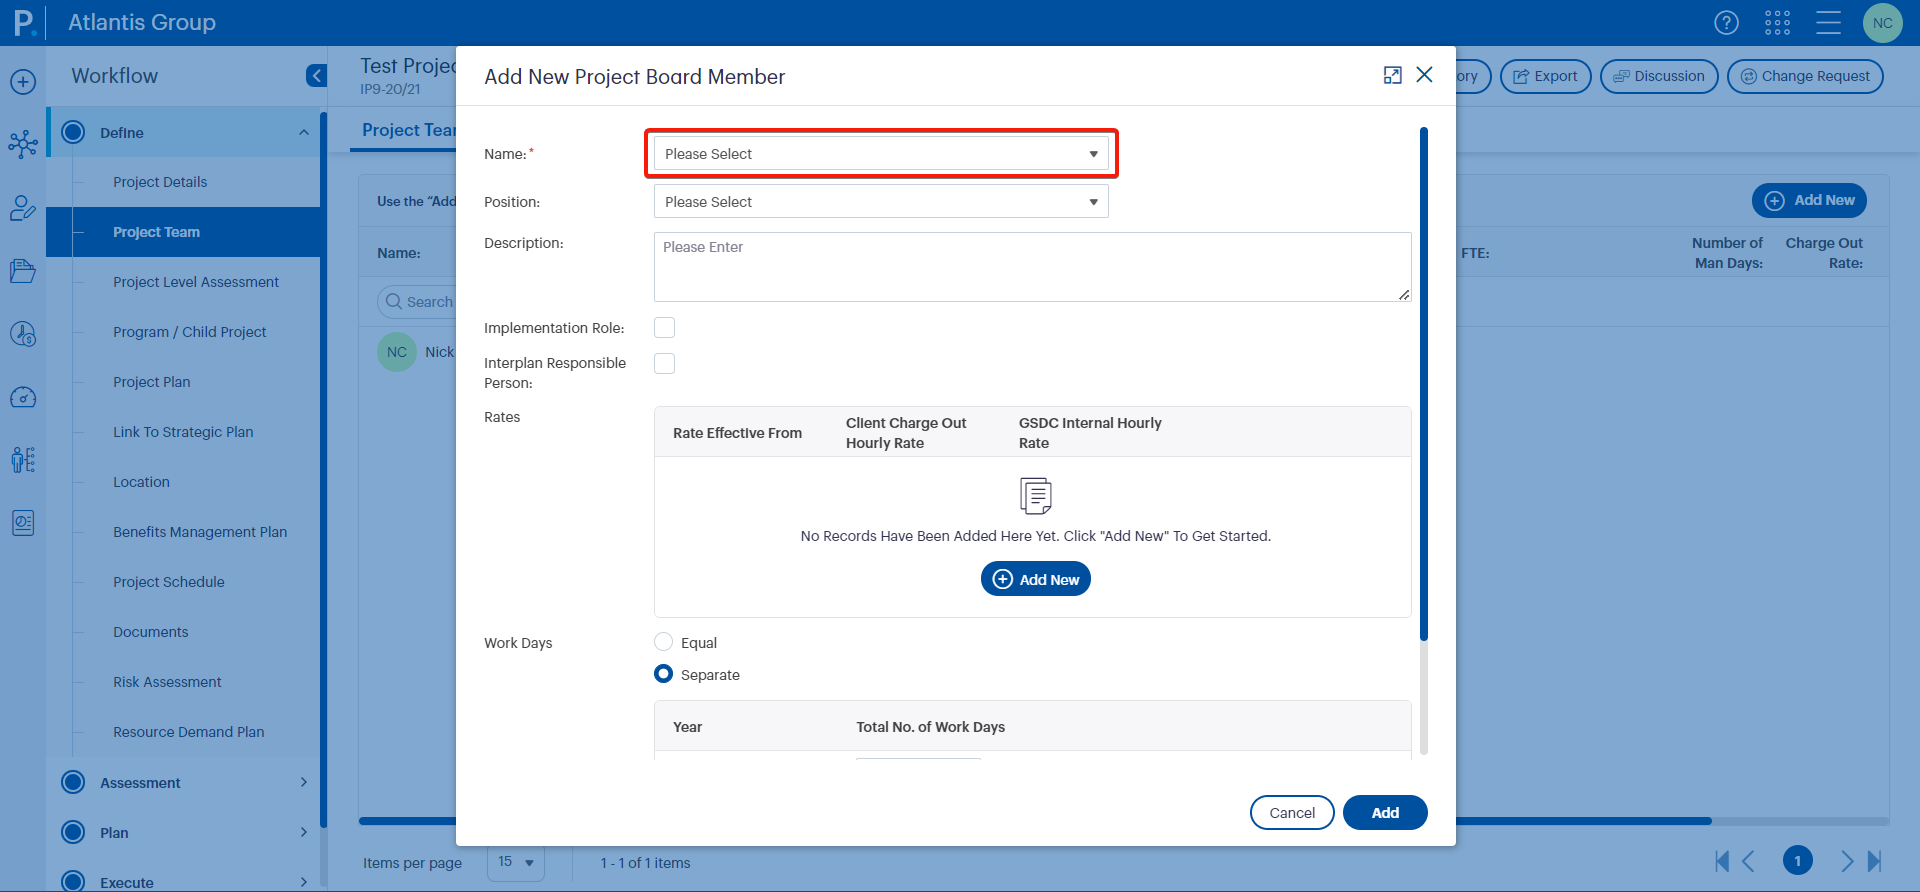
Task: Open the dashboard gauge icon in left rail
Action: [23, 397]
